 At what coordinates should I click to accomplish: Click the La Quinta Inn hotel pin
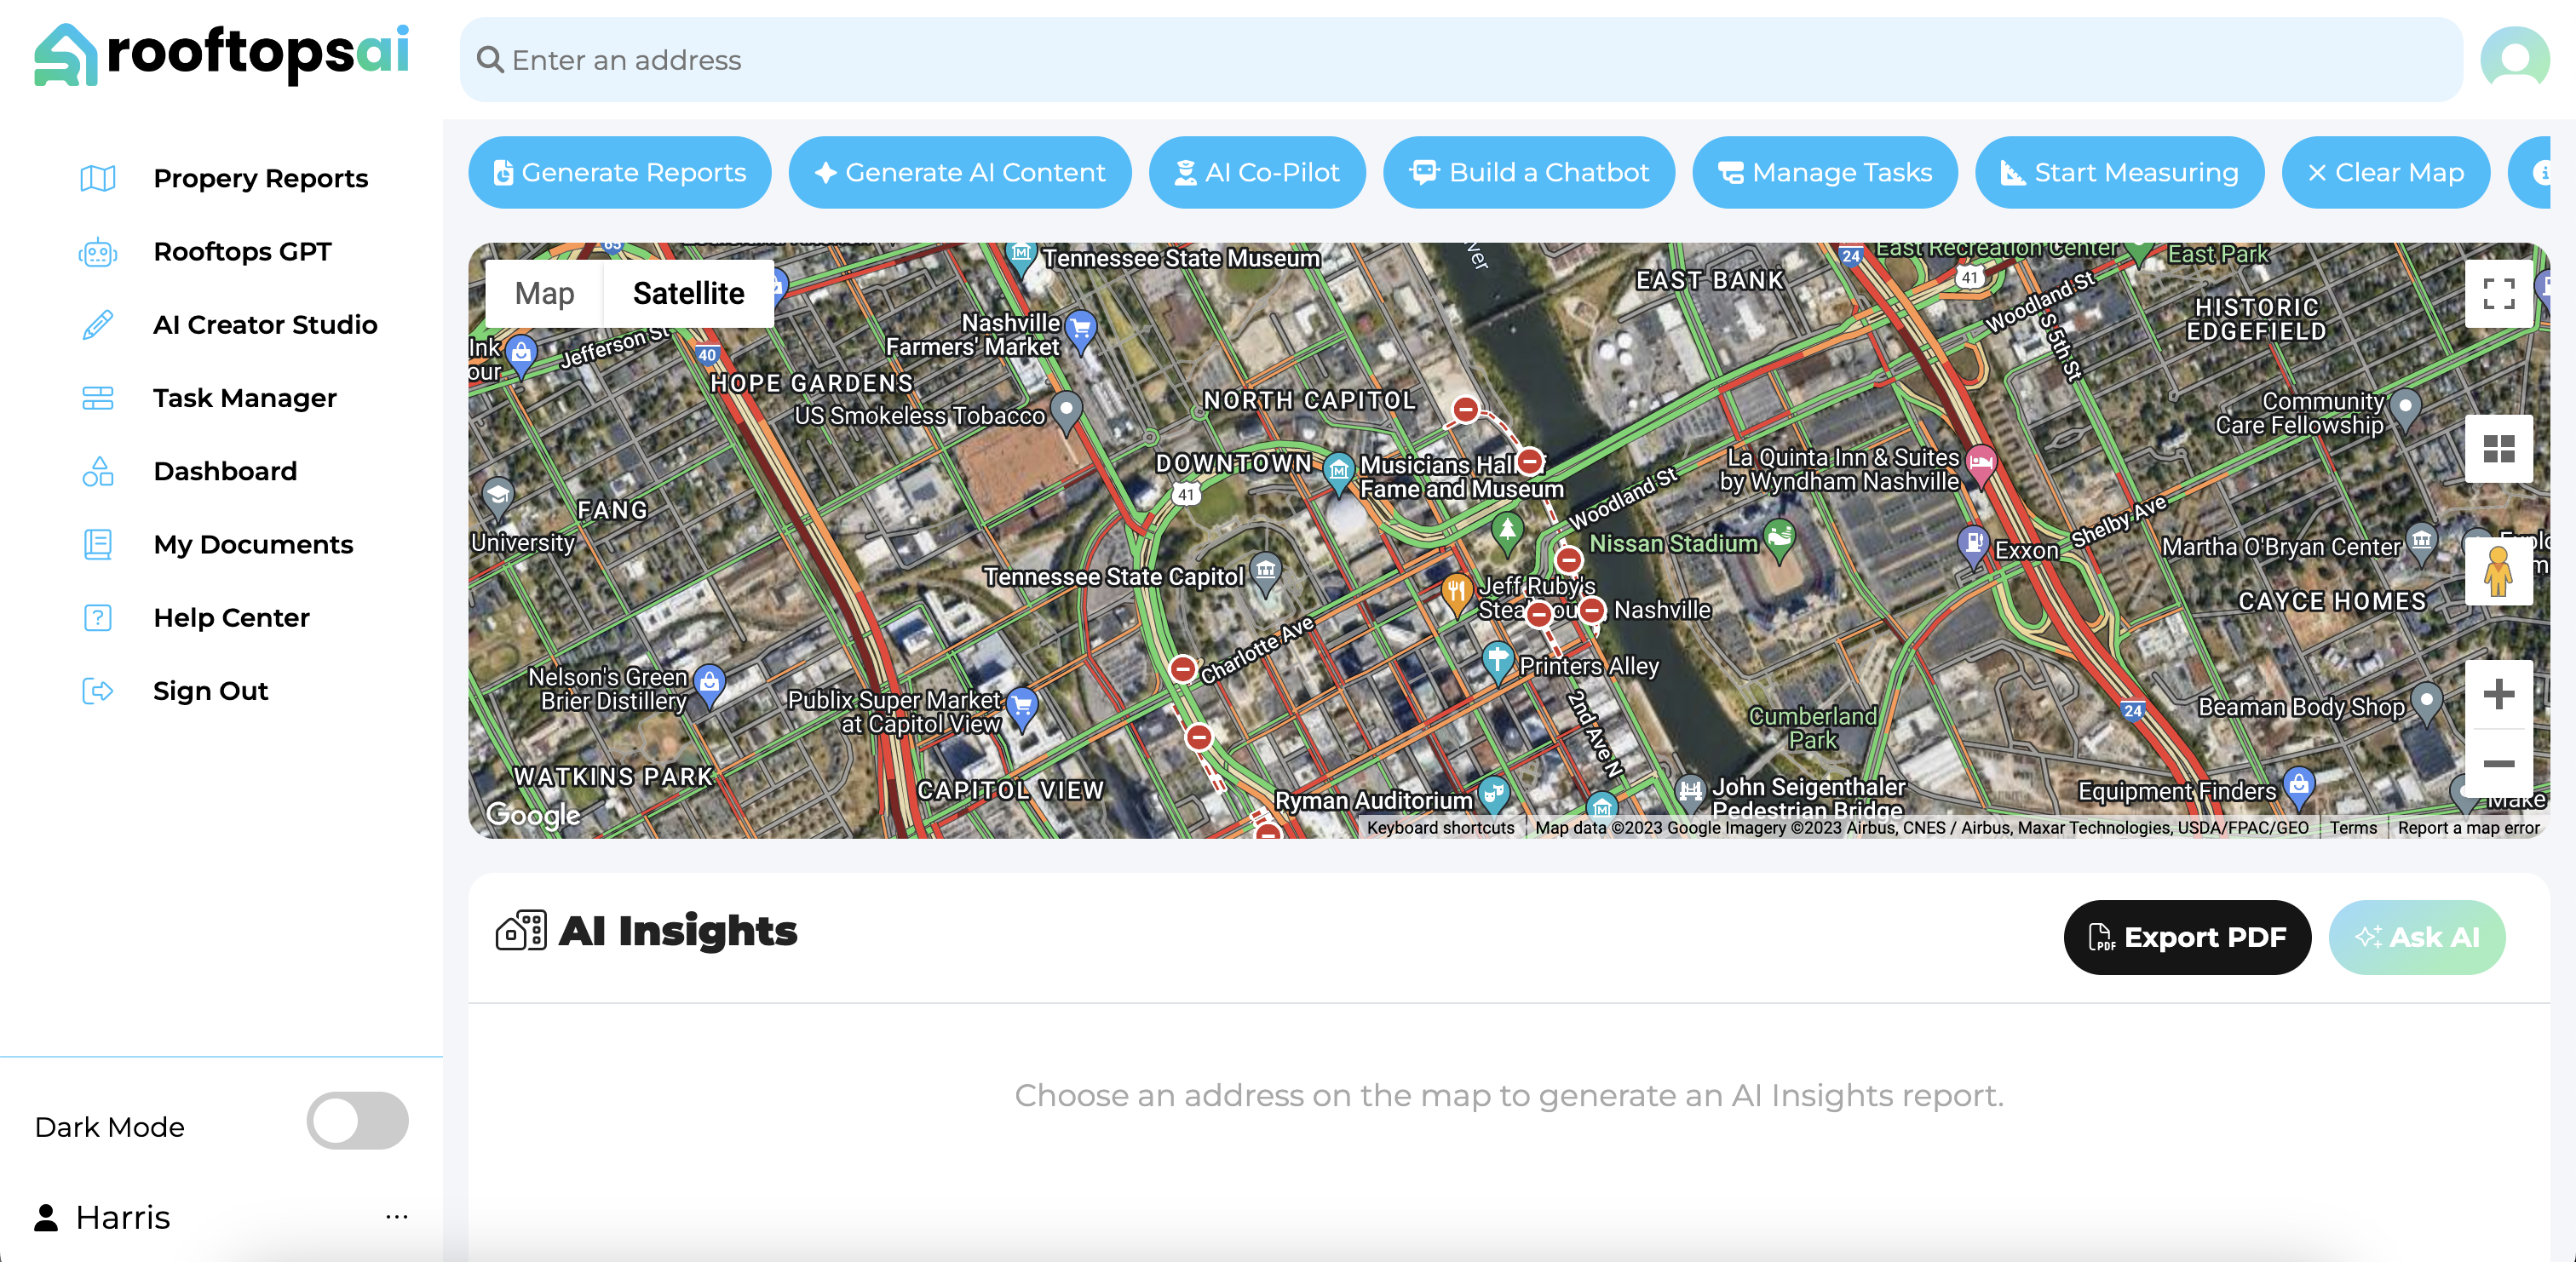[1980, 464]
